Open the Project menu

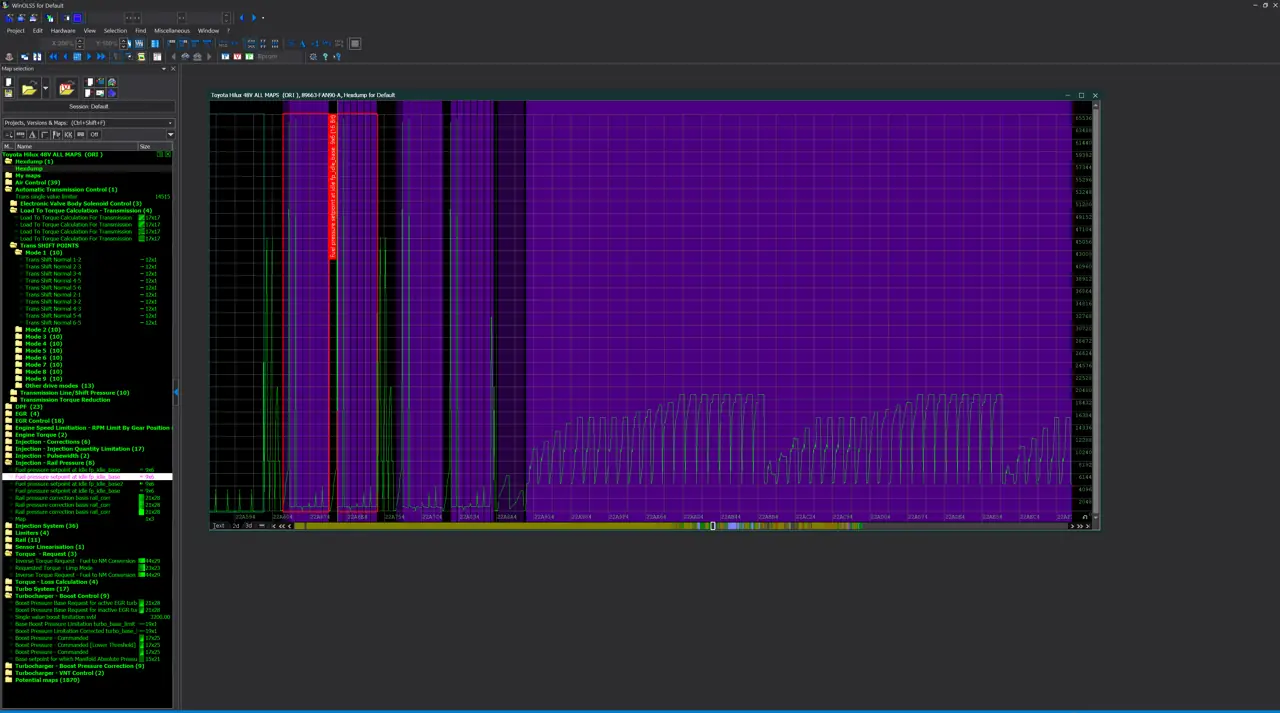16,31
